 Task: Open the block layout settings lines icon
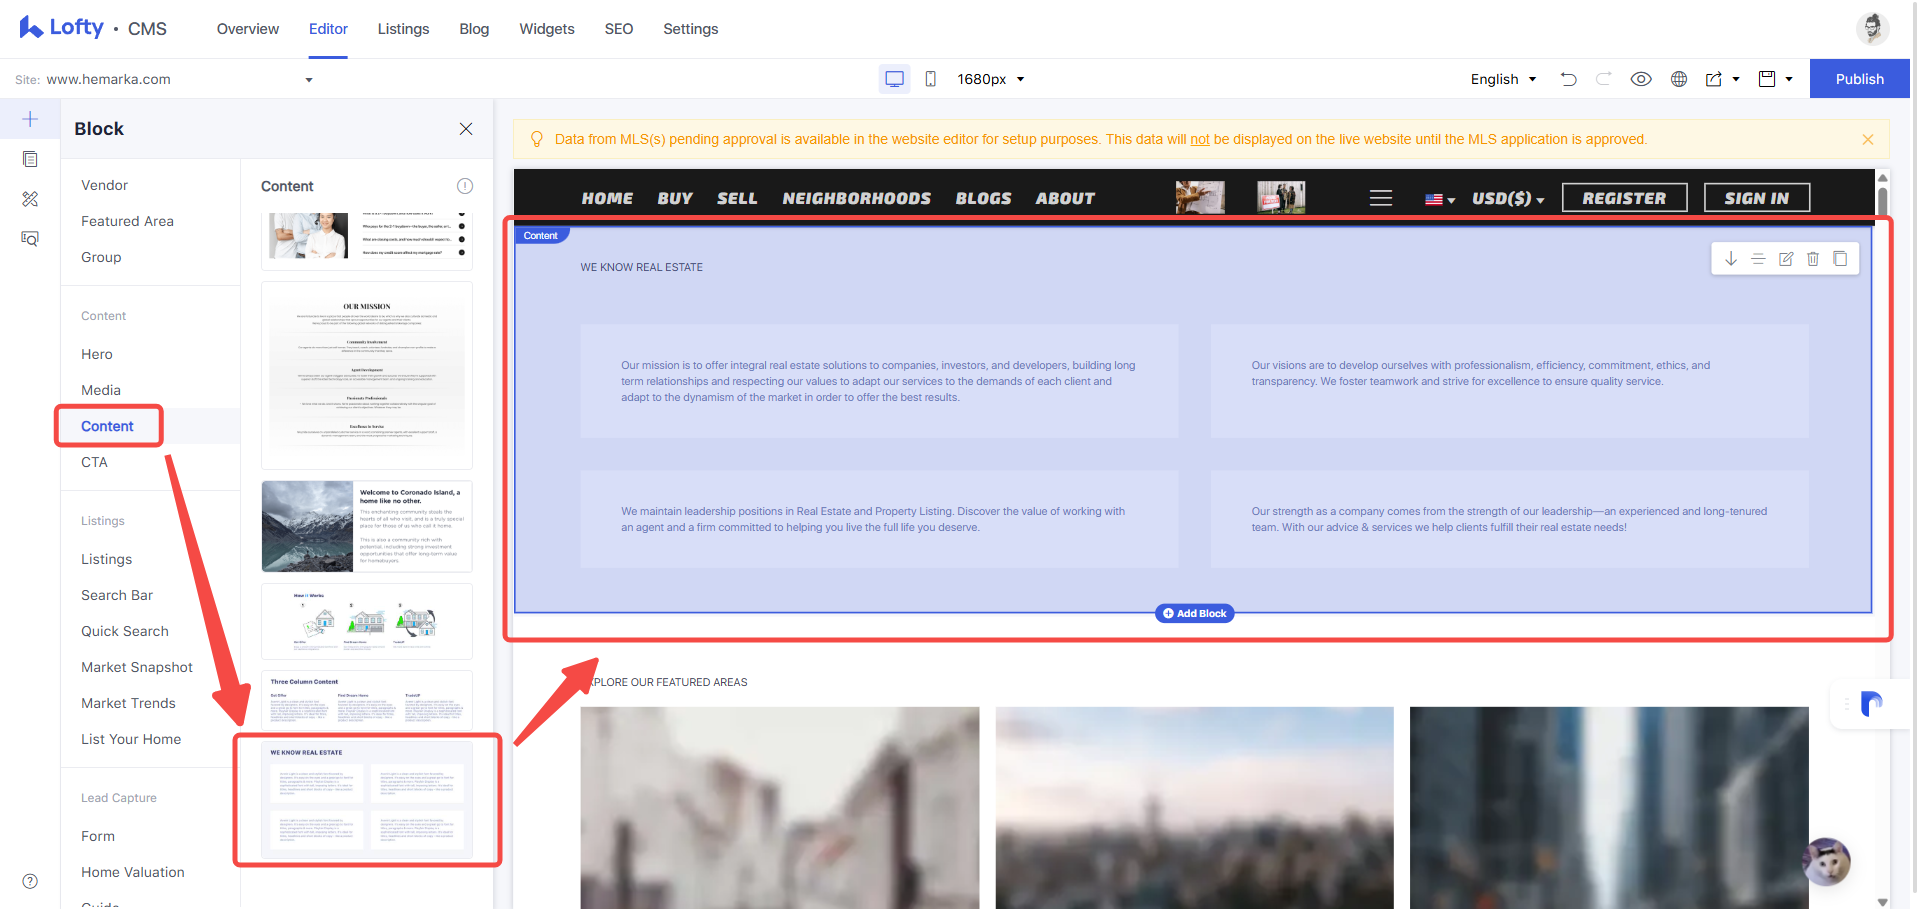(1758, 259)
